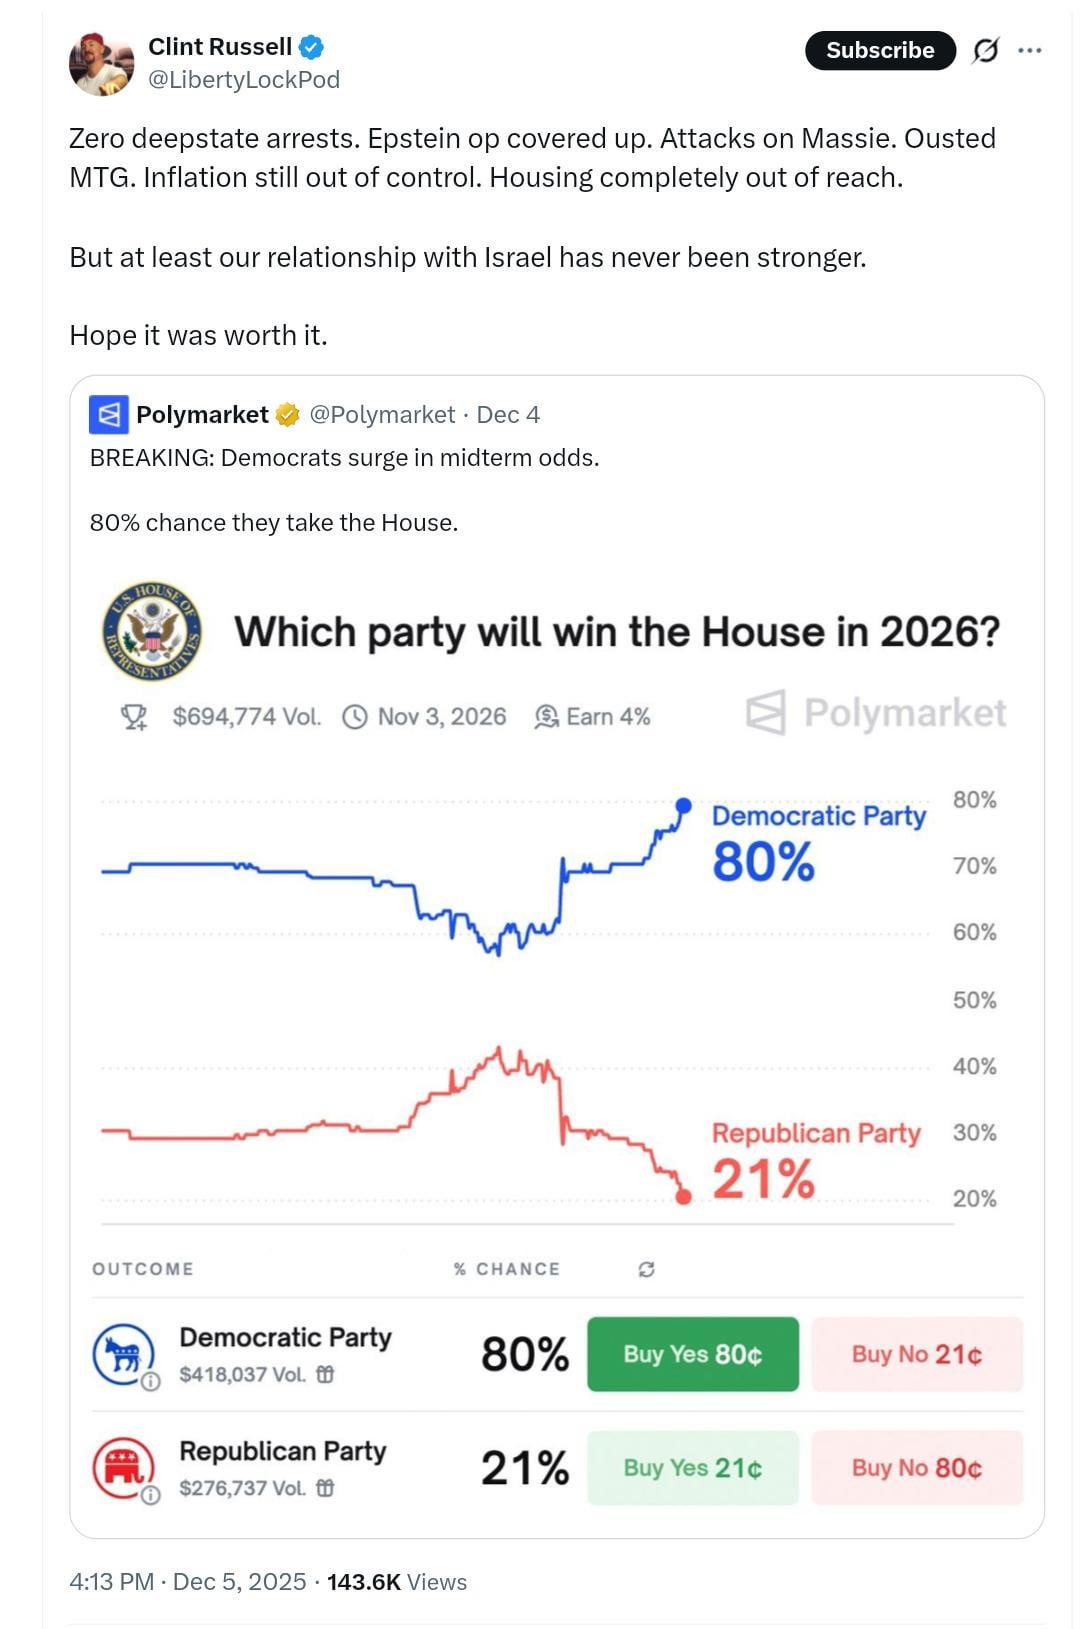Click the House of Representatives seal
Viewport: 1080px width, 1629px height.
click(152, 632)
